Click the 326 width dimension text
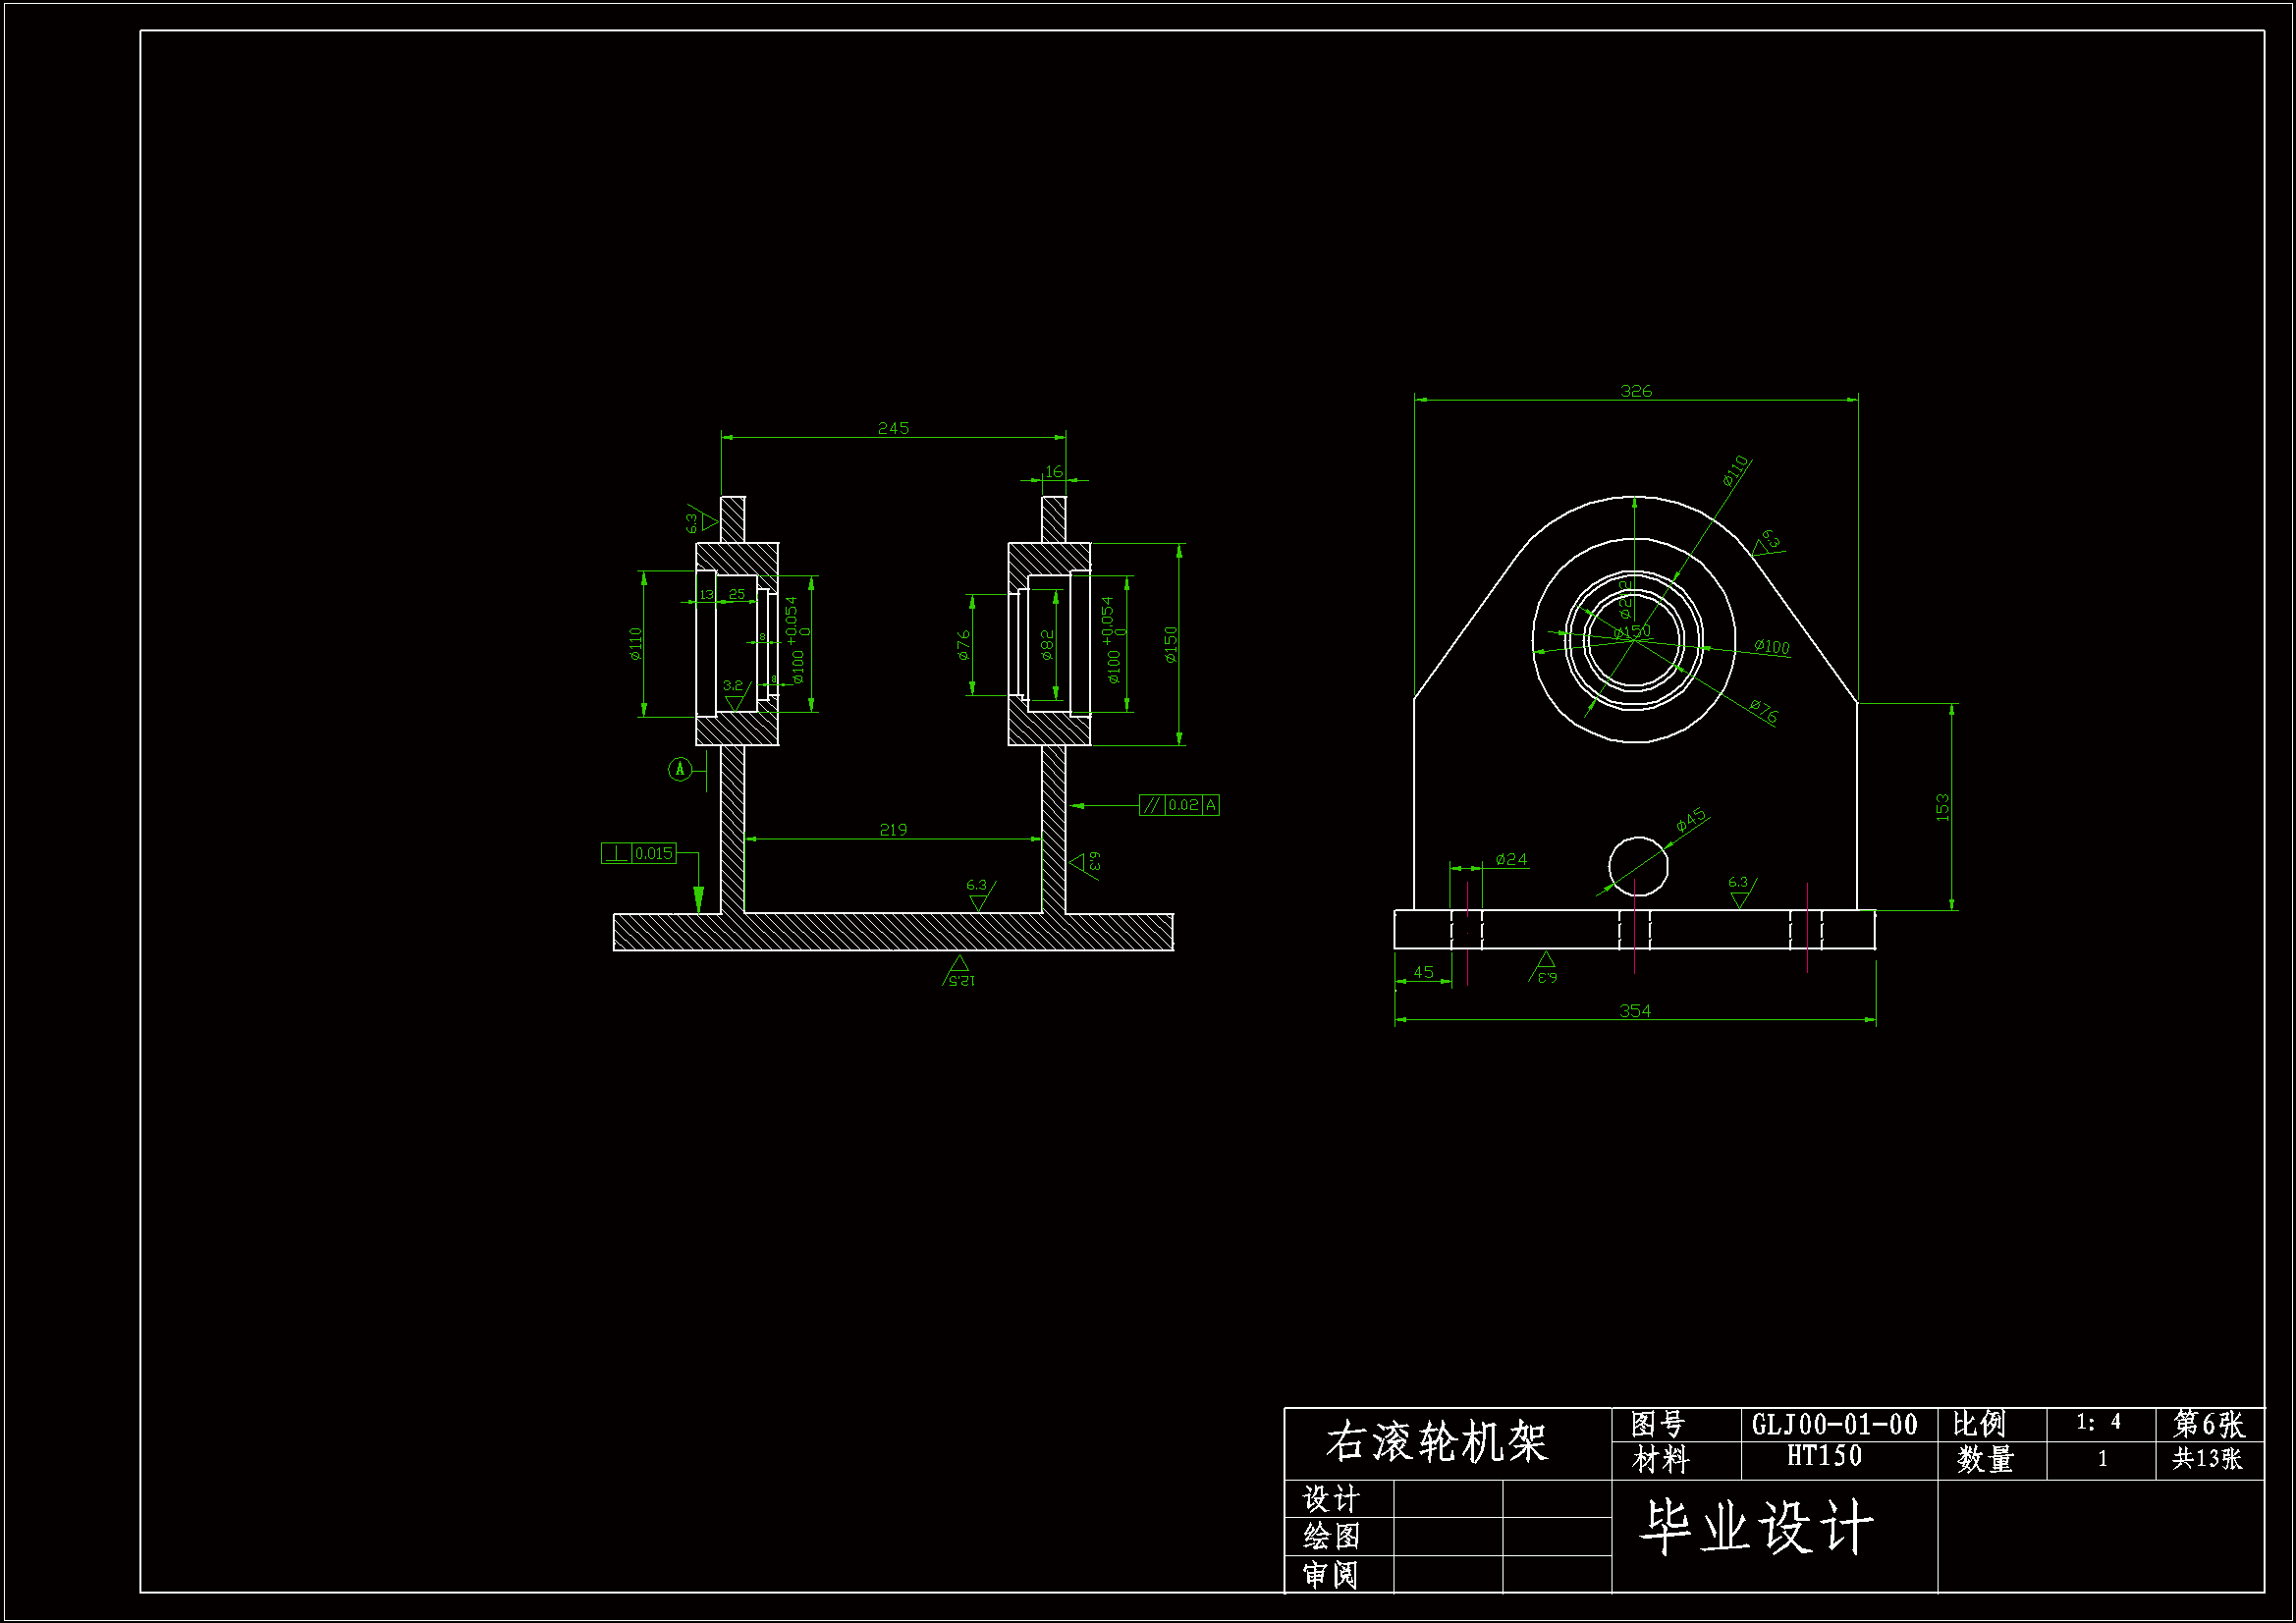Viewport: 2296px width, 1623px height. pyautogui.click(x=1636, y=391)
